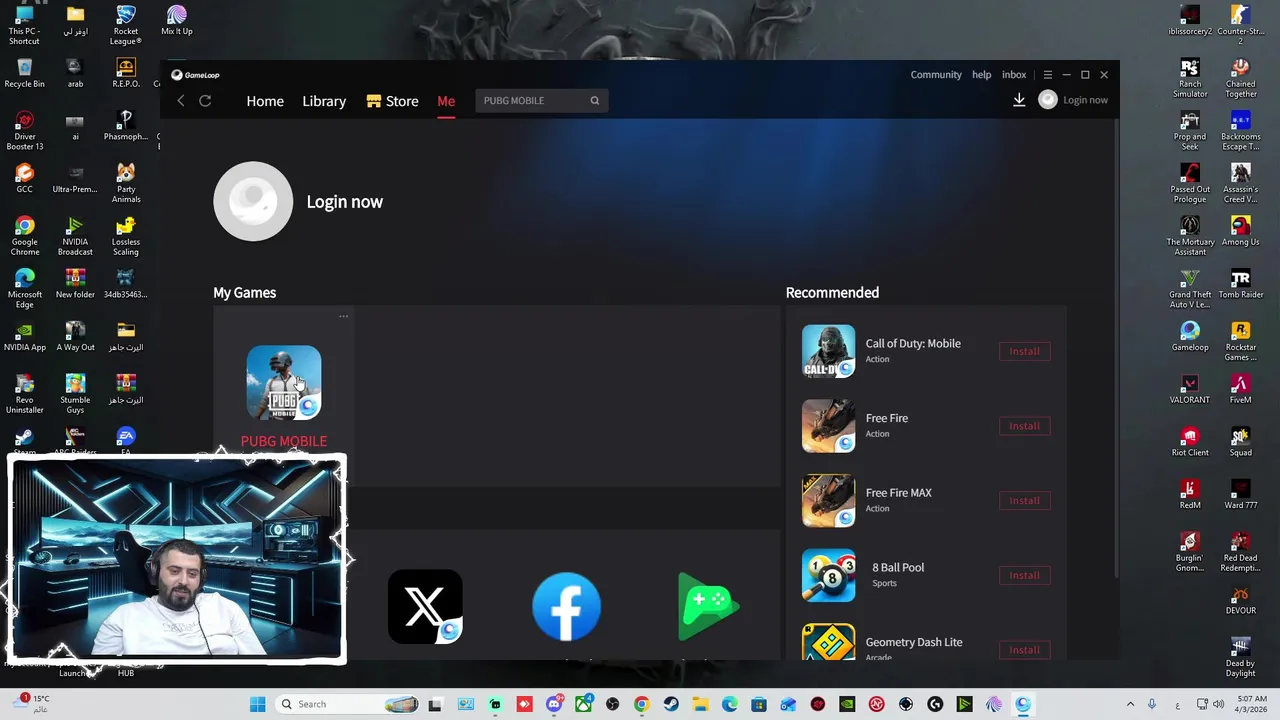Open Discord from the taskbar
The height and width of the screenshot is (720, 1280).
(554, 704)
